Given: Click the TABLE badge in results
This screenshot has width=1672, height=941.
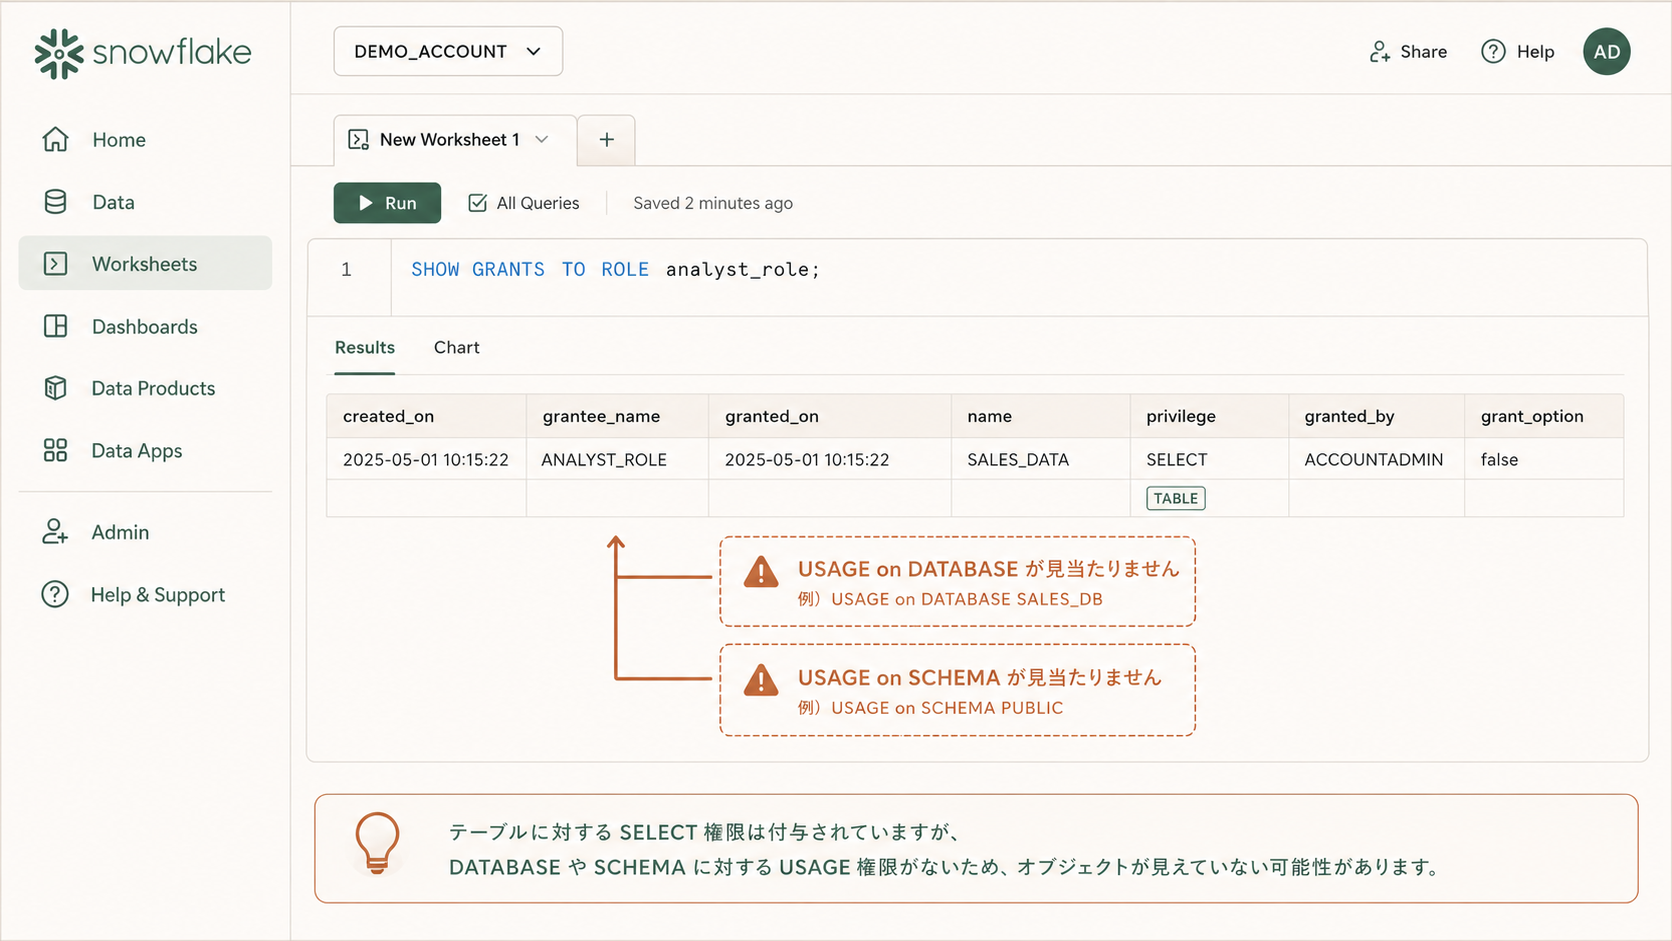Looking at the screenshot, I should [1176, 498].
